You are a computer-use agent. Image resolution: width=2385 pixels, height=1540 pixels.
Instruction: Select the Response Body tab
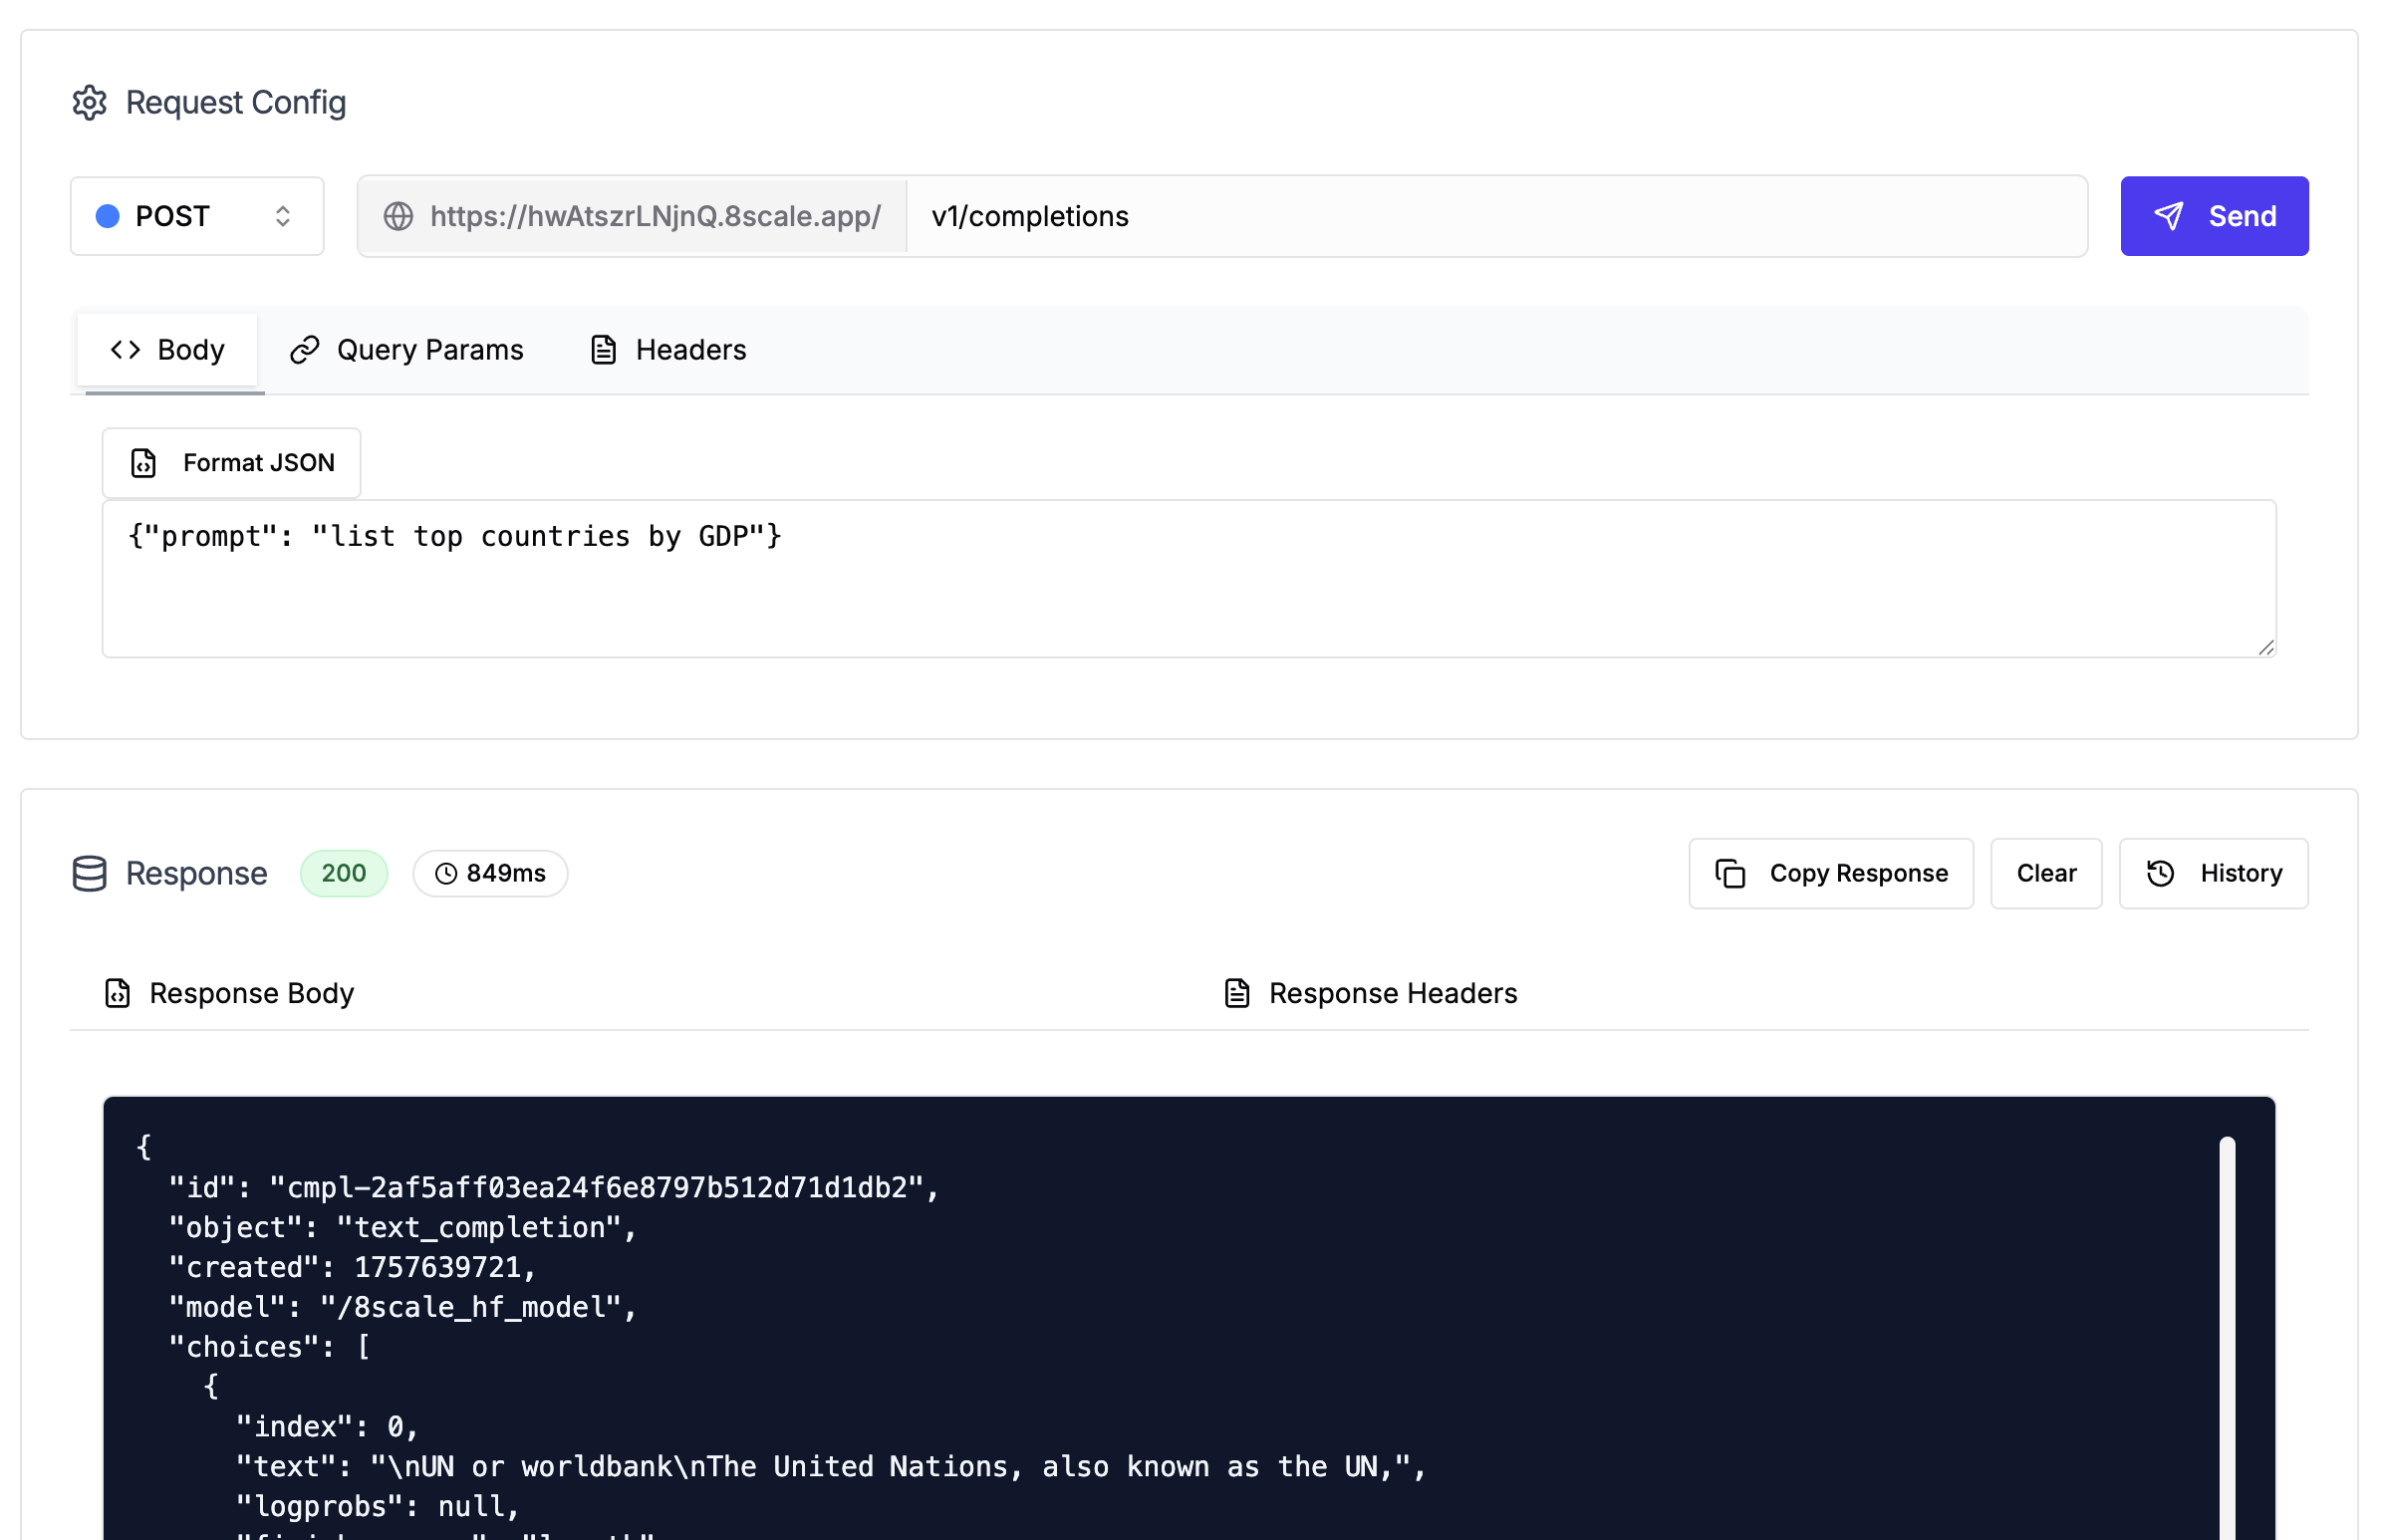point(230,993)
